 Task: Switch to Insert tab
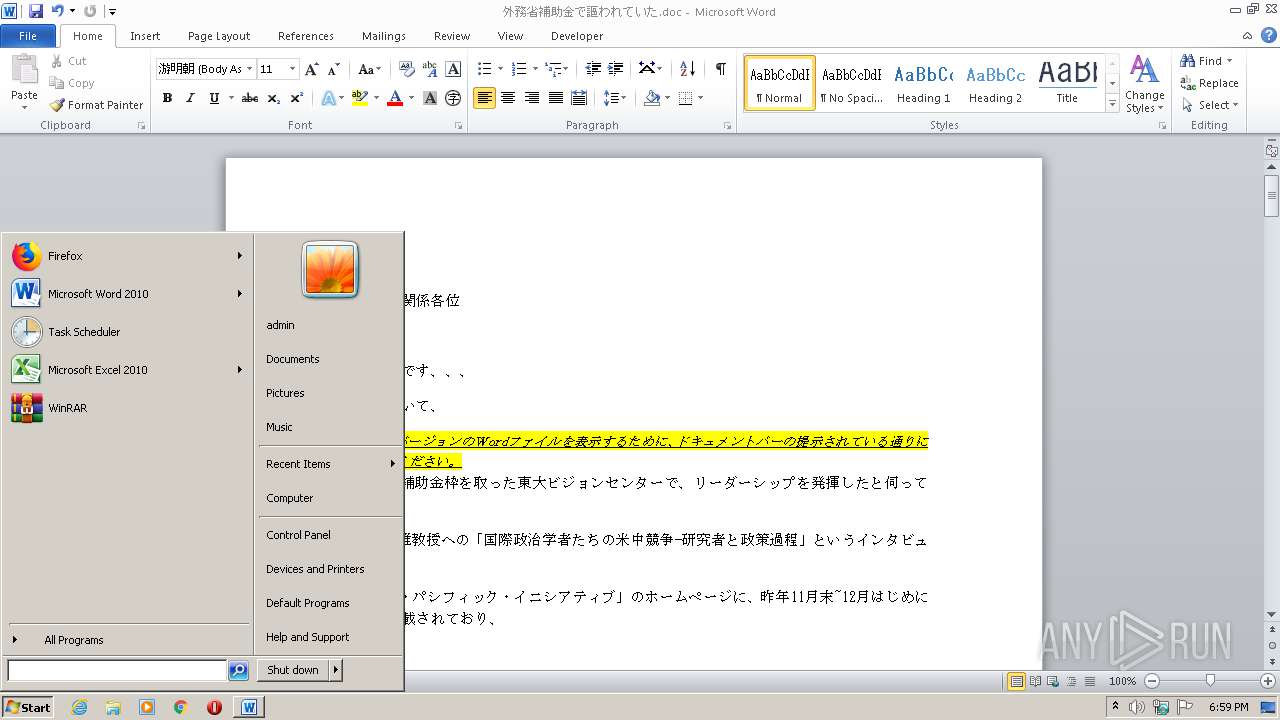point(145,36)
